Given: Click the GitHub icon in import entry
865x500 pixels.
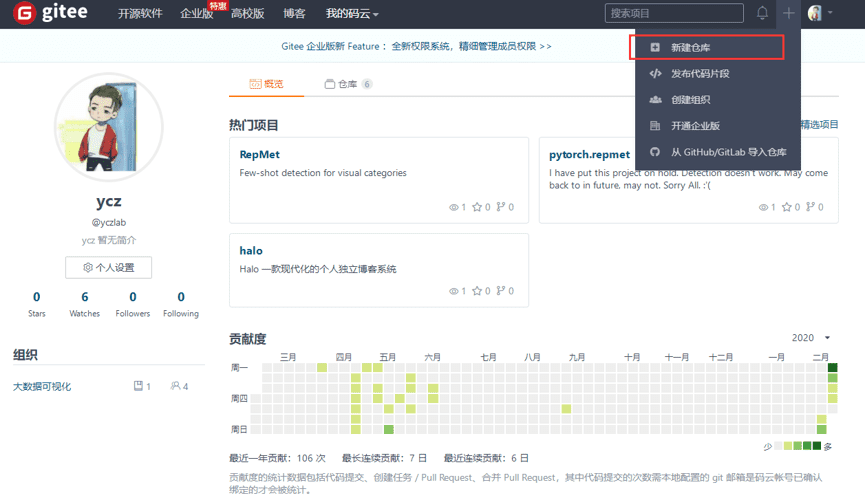Looking at the screenshot, I should [x=655, y=152].
